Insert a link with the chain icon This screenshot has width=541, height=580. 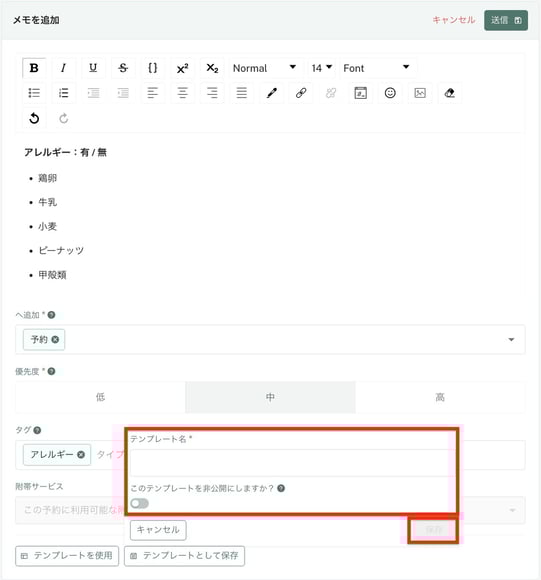[x=301, y=93]
